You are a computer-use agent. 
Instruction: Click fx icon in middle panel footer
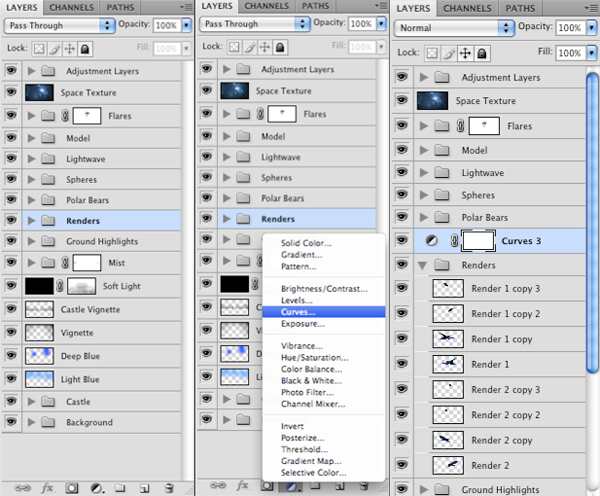coord(242,486)
